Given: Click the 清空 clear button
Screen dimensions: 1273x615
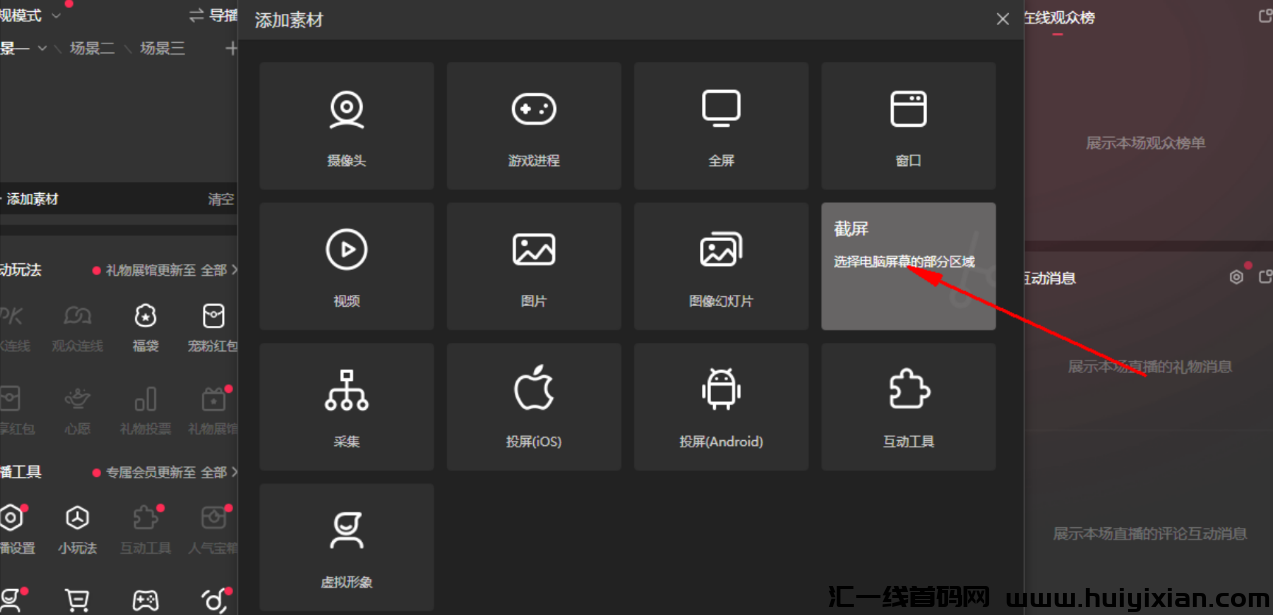Looking at the screenshot, I should [x=221, y=199].
